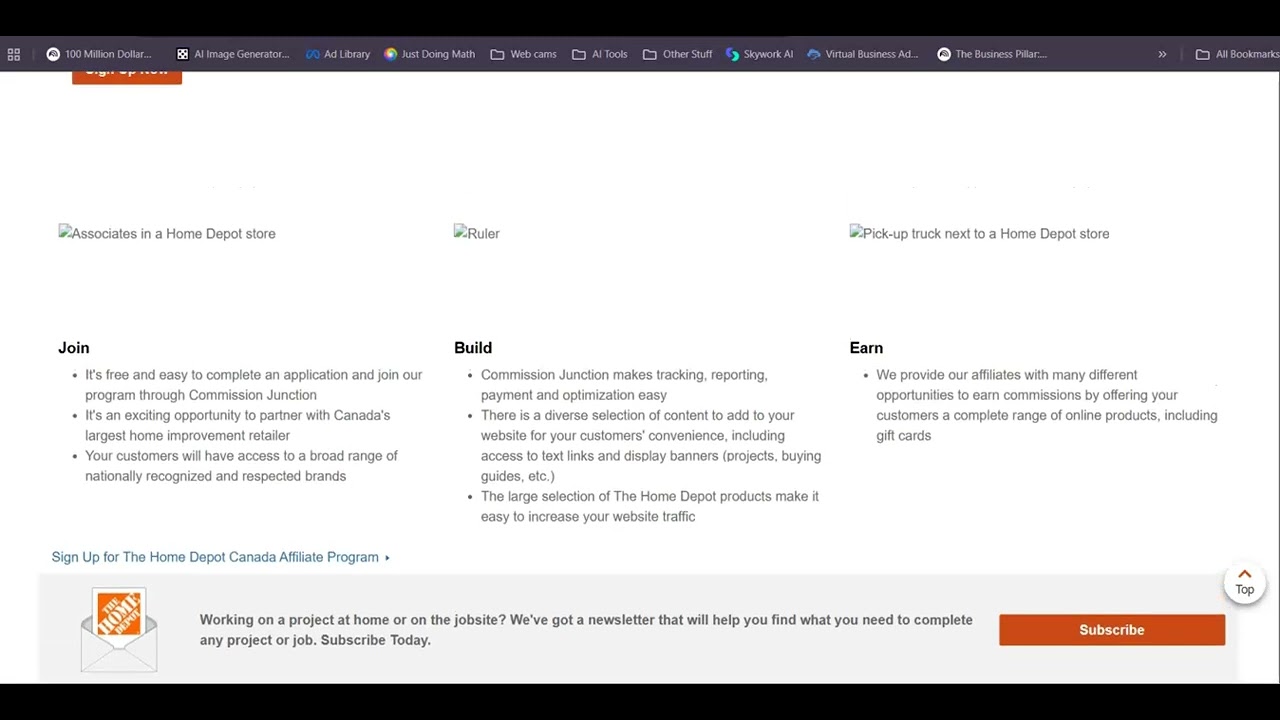Click the folder icon beside Other Stuff

[x=650, y=54]
